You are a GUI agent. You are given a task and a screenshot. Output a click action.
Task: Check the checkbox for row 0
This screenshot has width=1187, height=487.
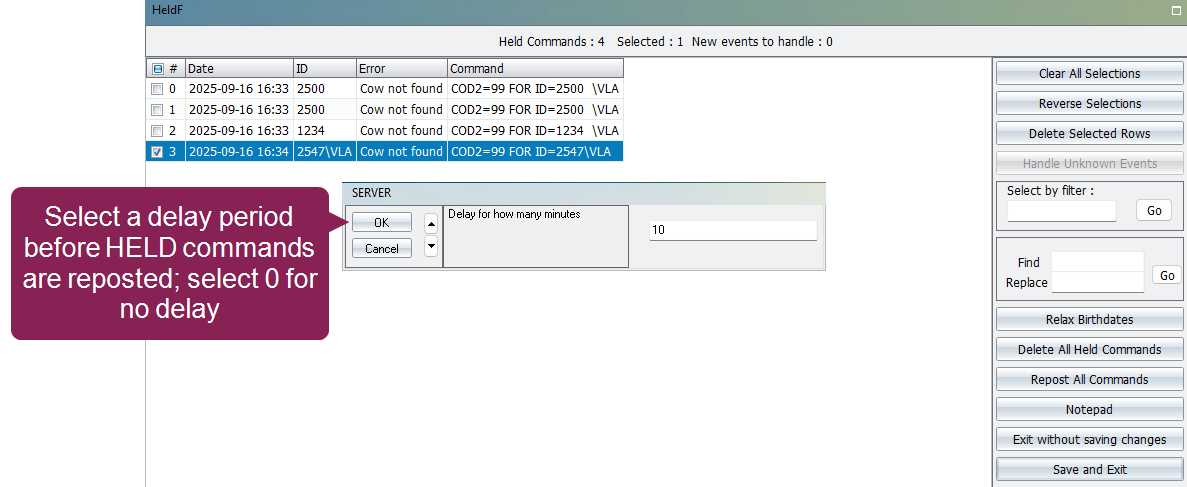coord(157,89)
